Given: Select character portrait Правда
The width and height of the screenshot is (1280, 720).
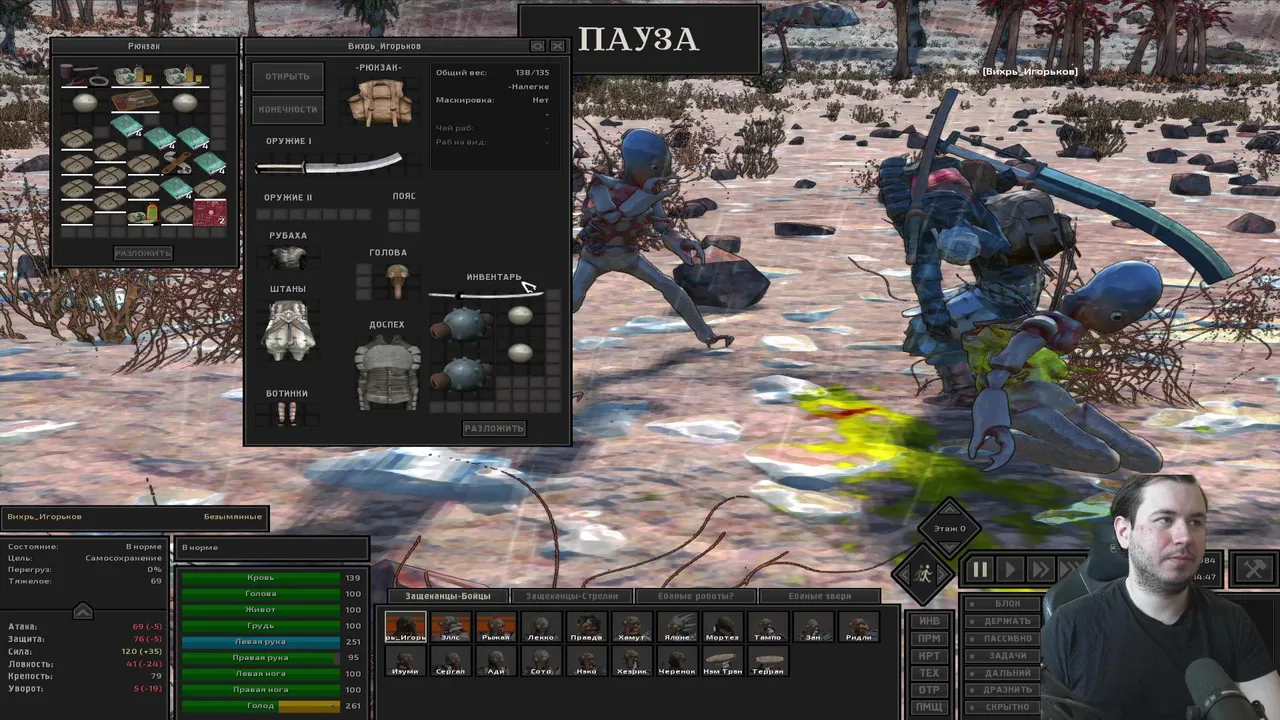Looking at the screenshot, I should pos(586,627).
